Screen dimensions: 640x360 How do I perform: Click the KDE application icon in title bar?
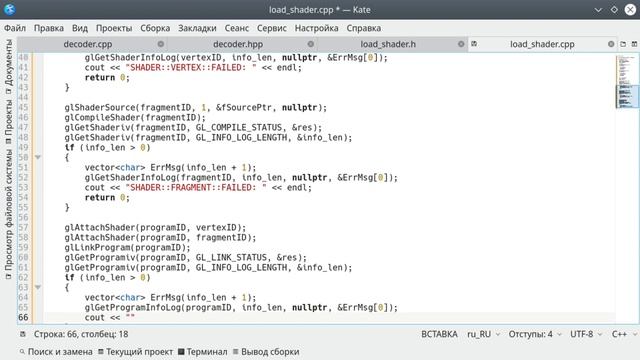[10, 9]
